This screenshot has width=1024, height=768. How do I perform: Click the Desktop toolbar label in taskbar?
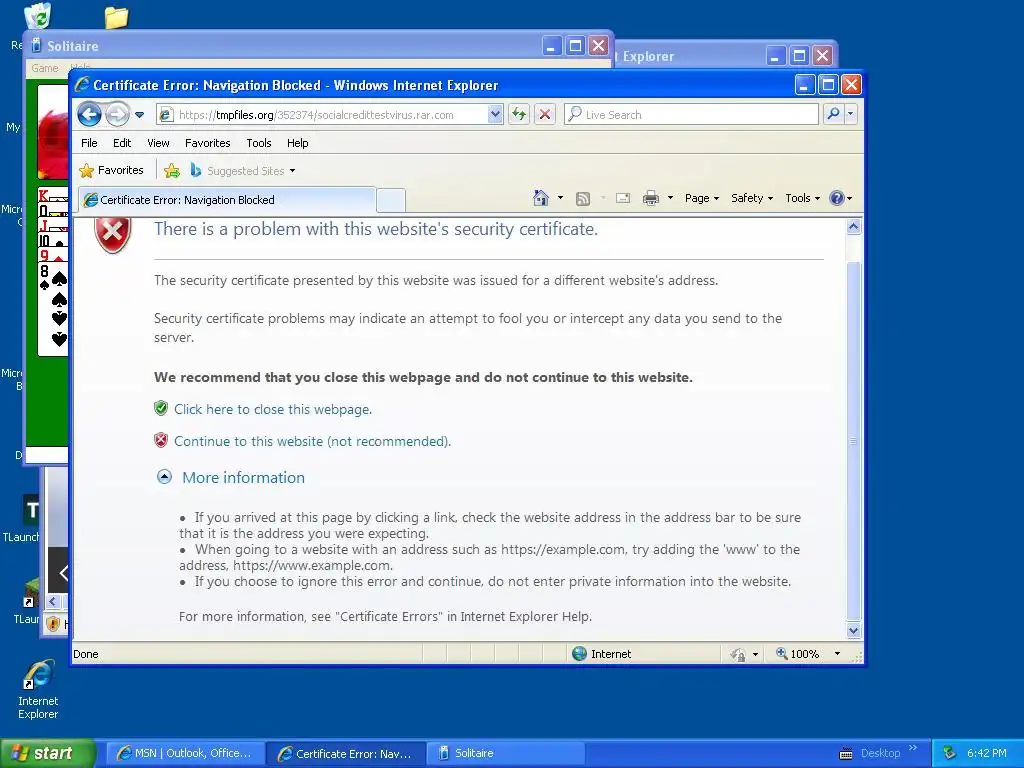pyautogui.click(x=880, y=754)
